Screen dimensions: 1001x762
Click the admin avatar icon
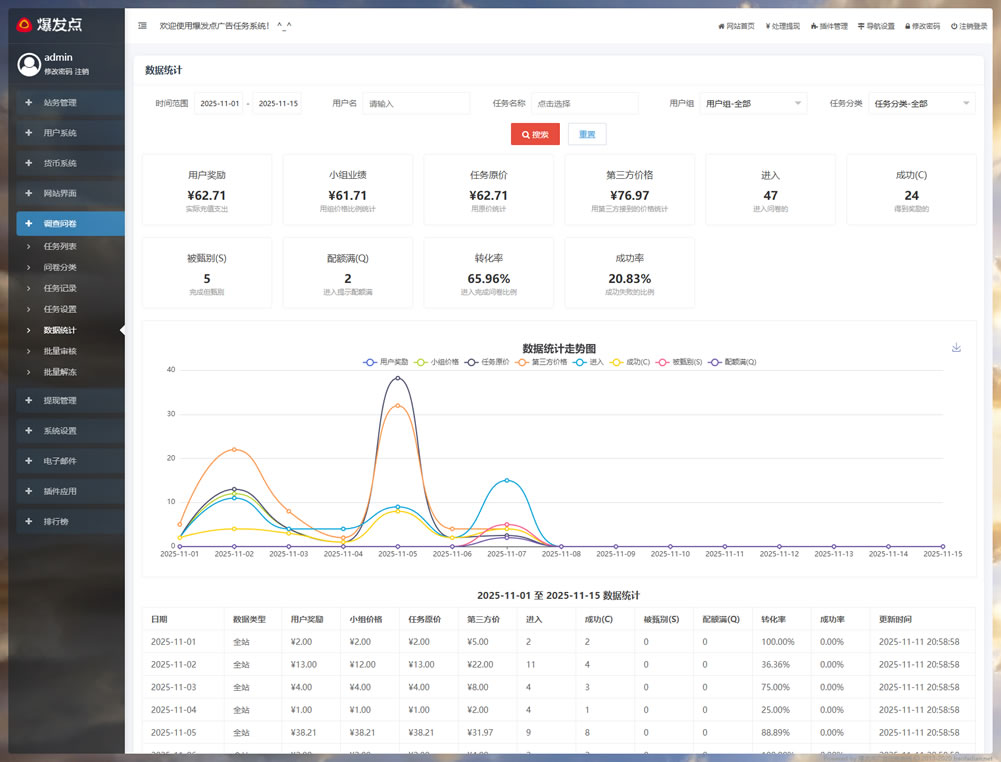(28, 64)
